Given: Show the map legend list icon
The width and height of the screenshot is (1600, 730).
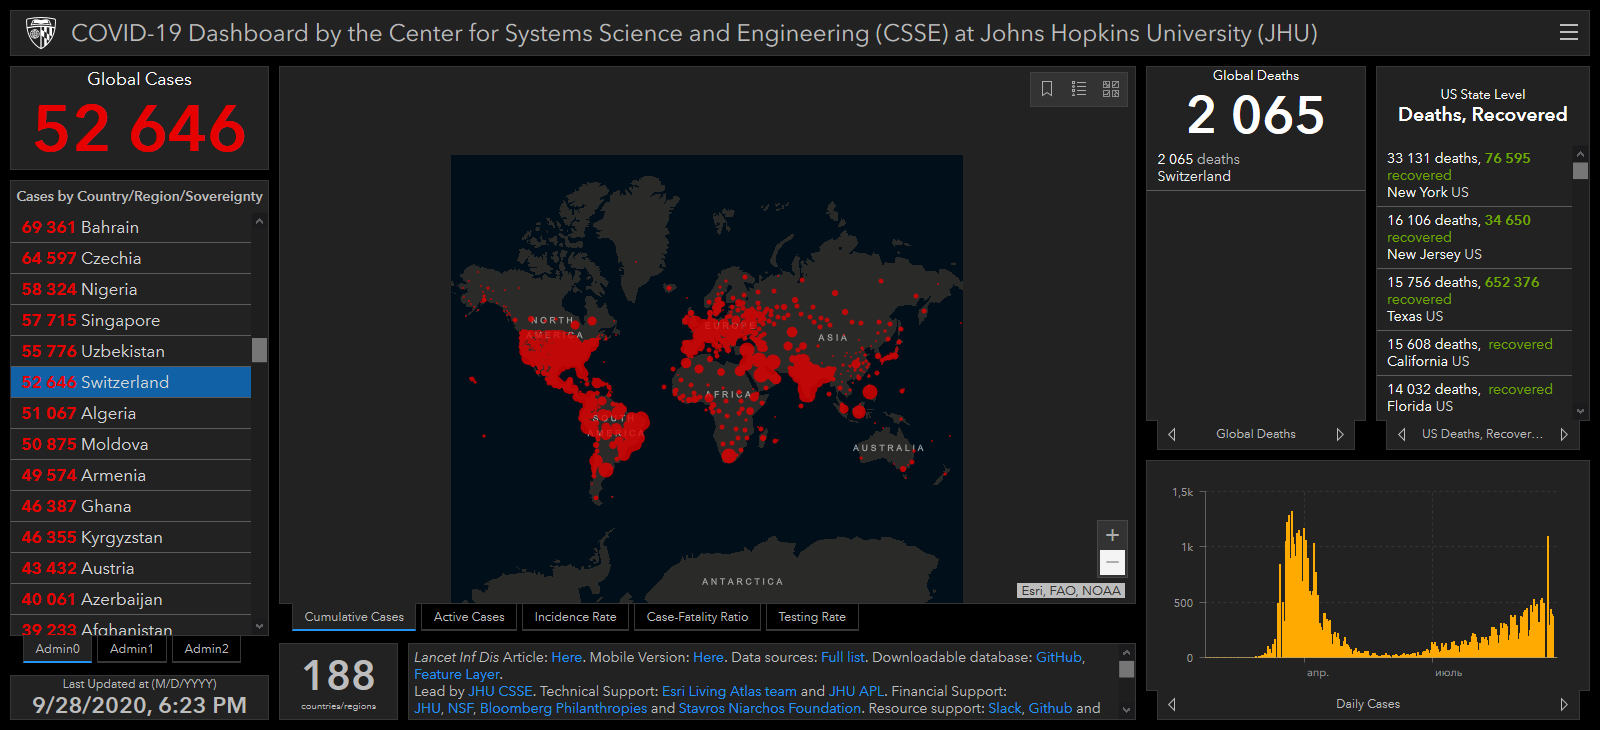Looking at the screenshot, I should (1079, 89).
